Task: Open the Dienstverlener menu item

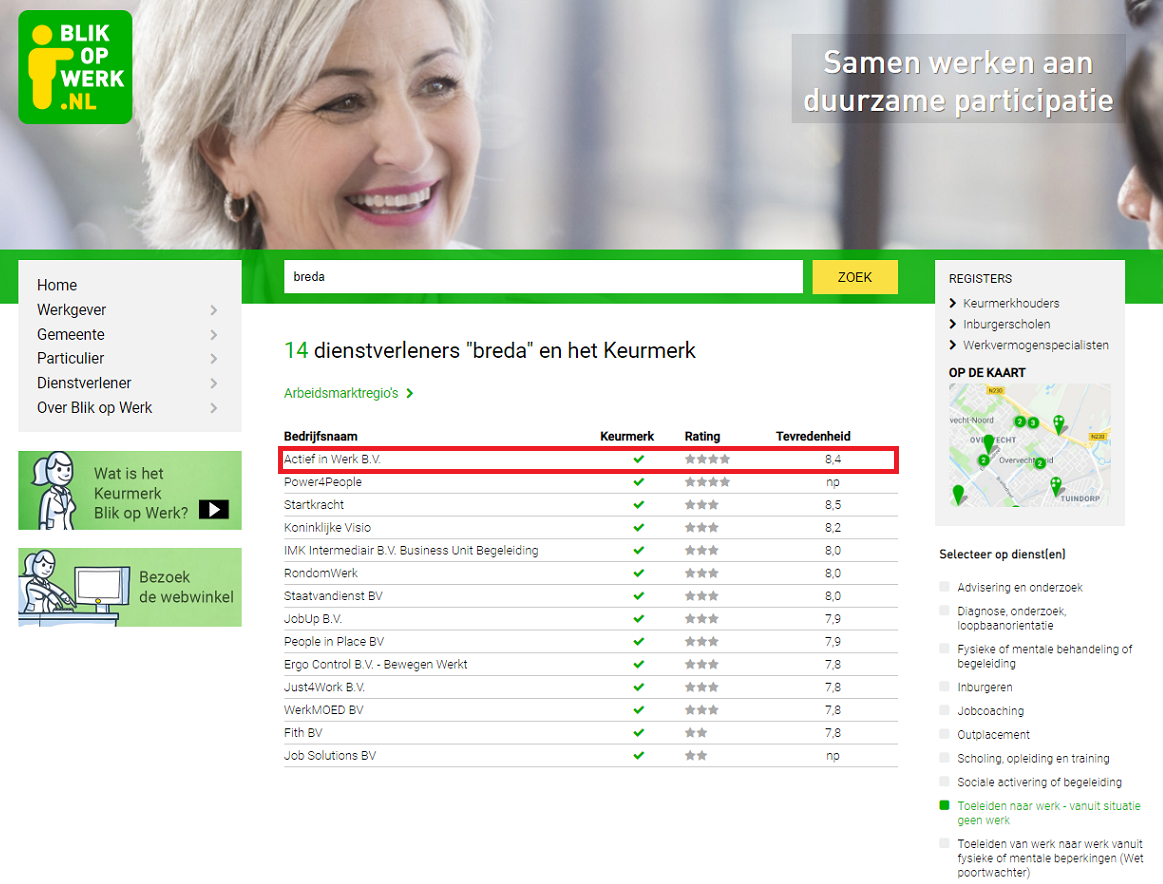Action: point(84,383)
